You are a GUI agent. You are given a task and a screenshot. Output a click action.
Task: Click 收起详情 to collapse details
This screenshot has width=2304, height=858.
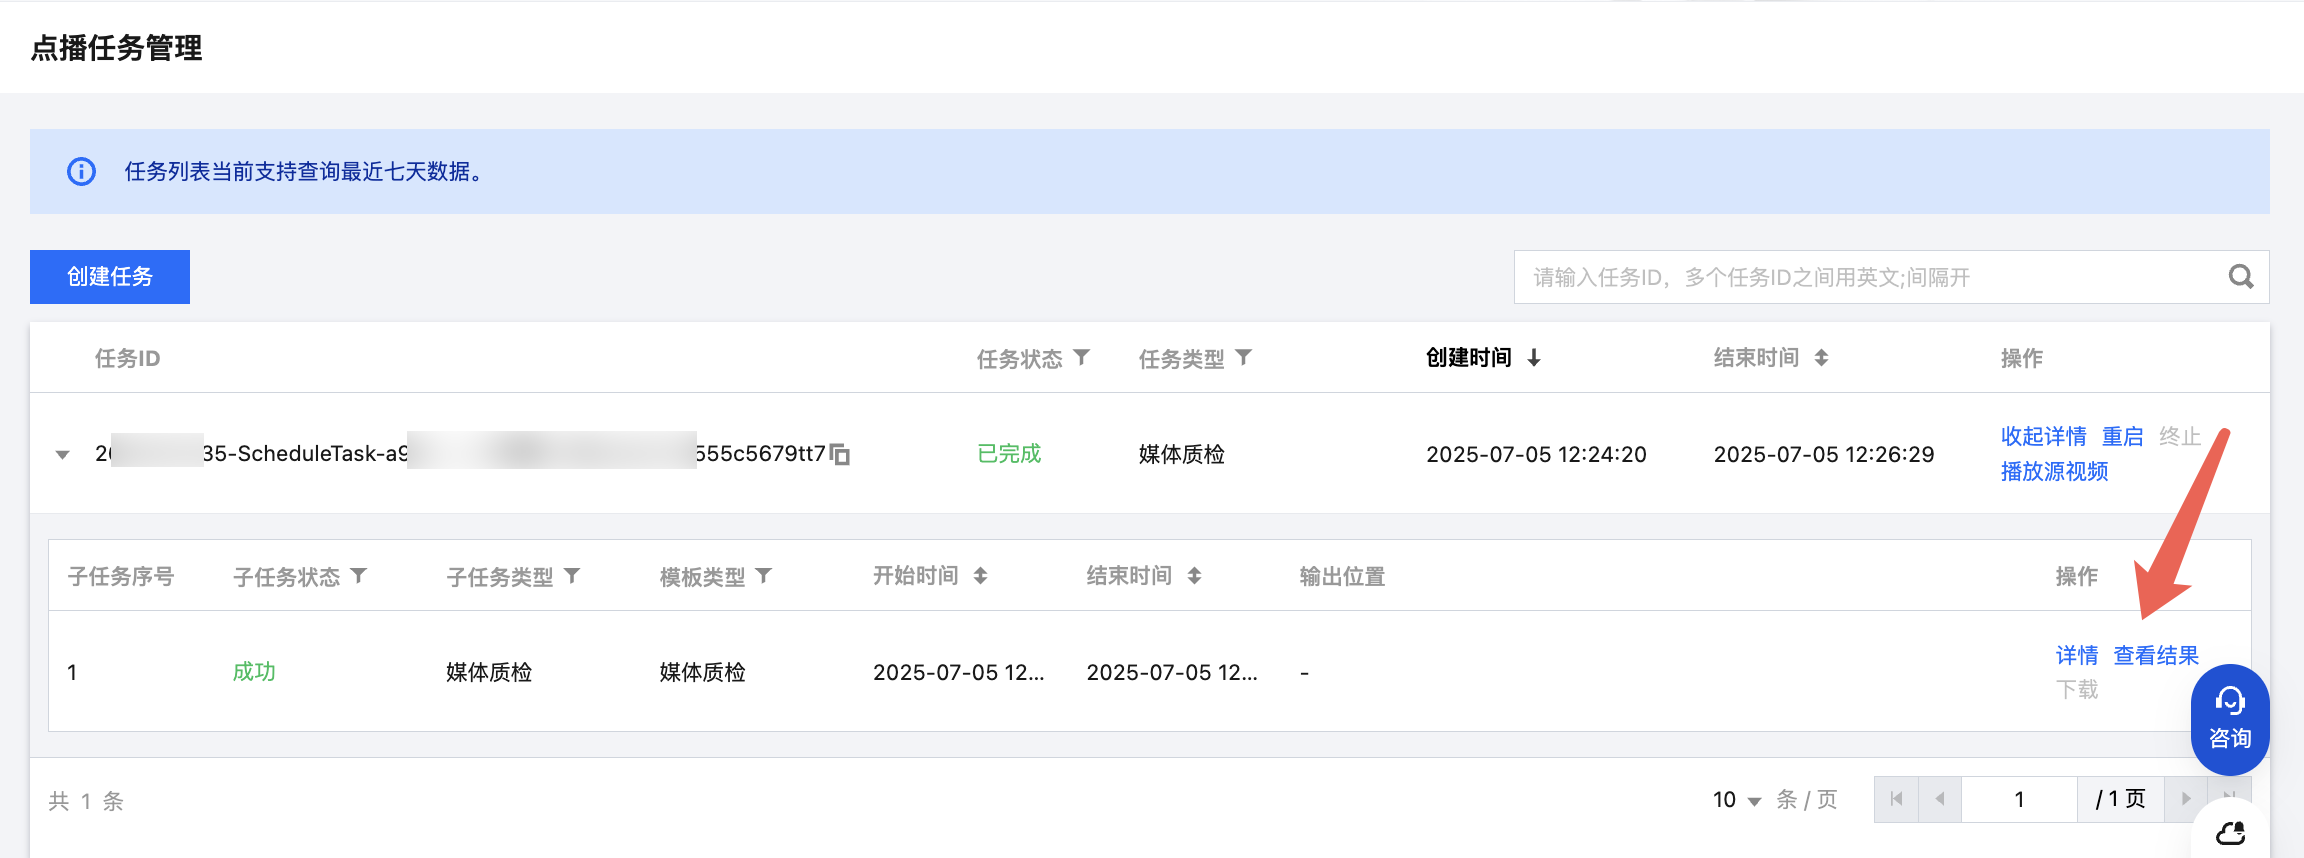(2043, 437)
